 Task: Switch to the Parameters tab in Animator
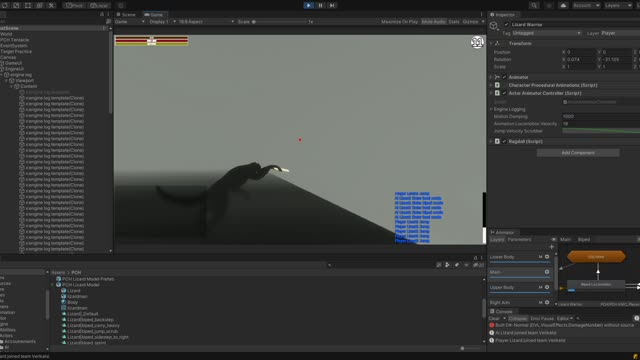click(519, 240)
